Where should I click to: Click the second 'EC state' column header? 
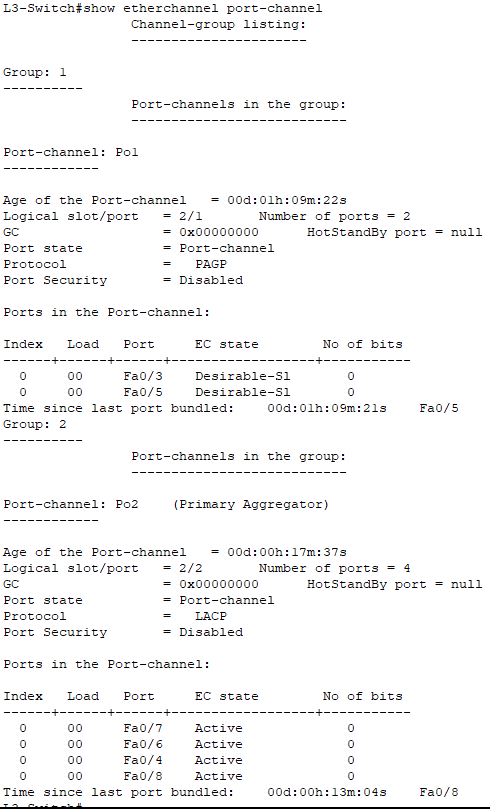[x=227, y=696]
